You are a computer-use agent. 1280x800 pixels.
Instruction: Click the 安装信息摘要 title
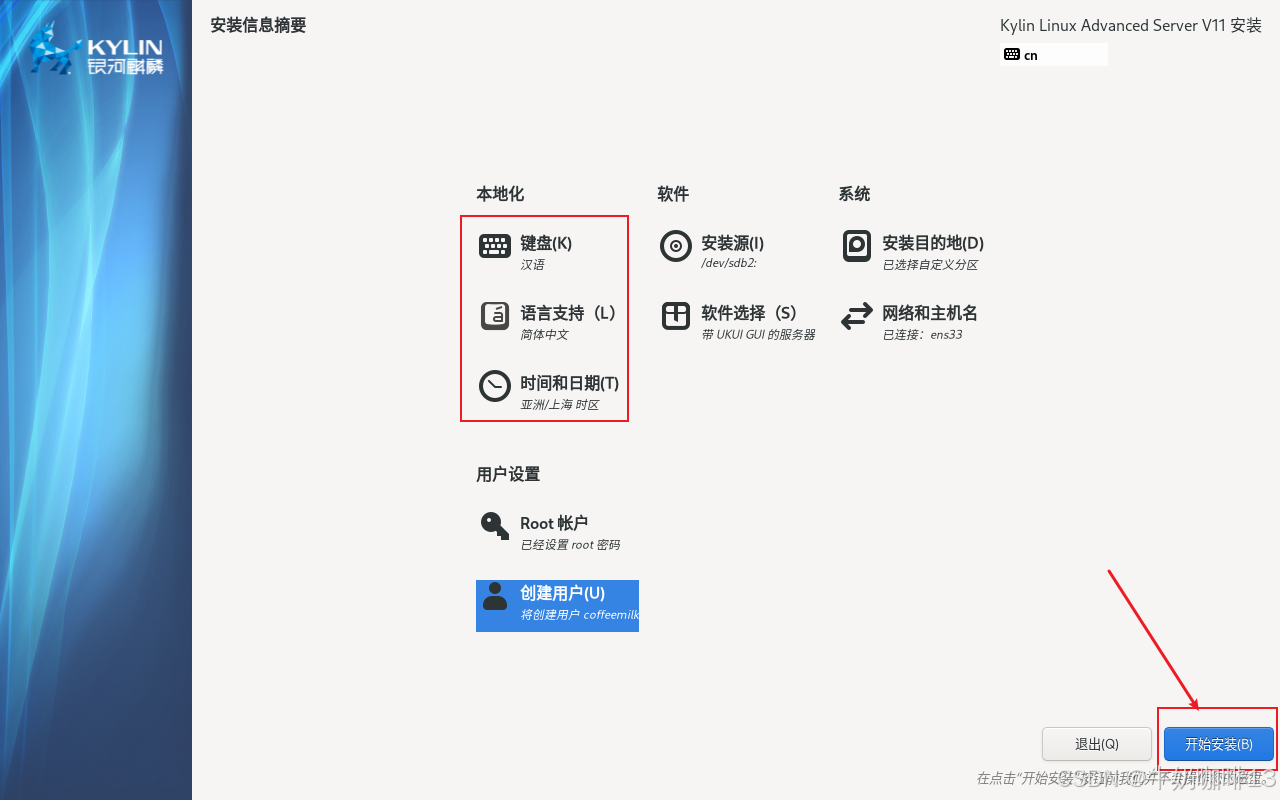point(258,25)
